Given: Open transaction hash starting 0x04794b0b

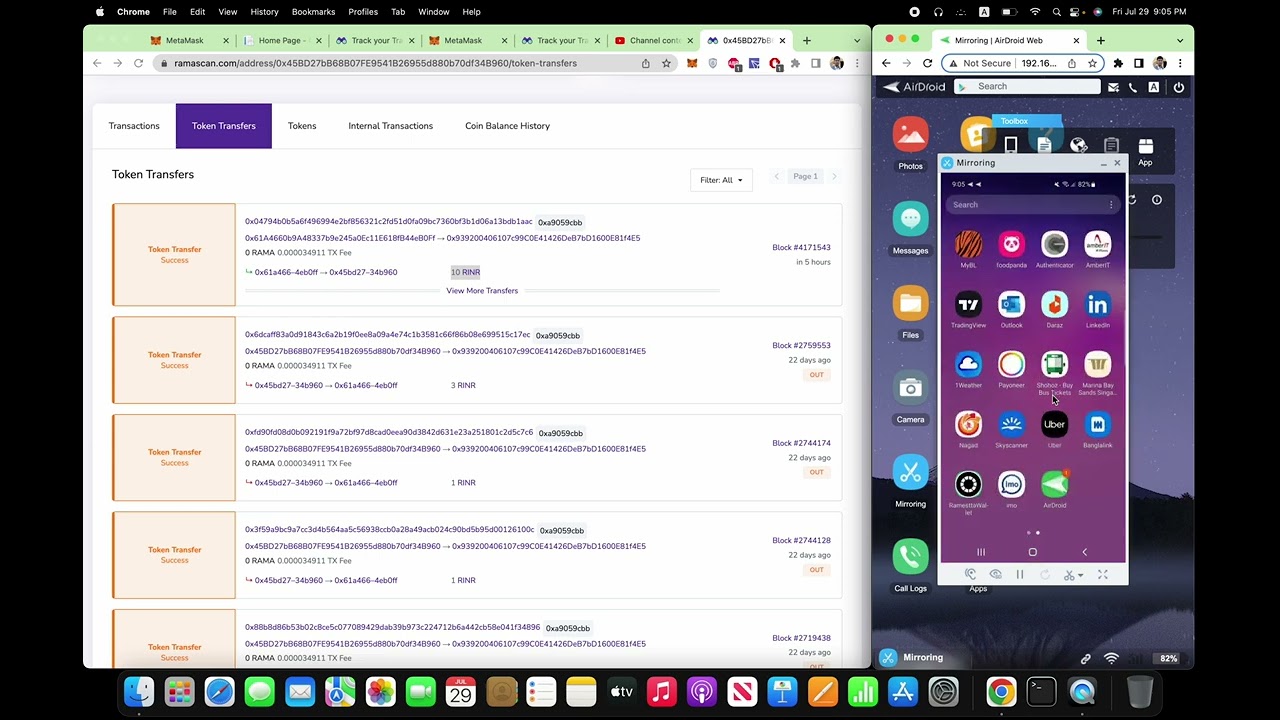Looking at the screenshot, I should [388, 221].
